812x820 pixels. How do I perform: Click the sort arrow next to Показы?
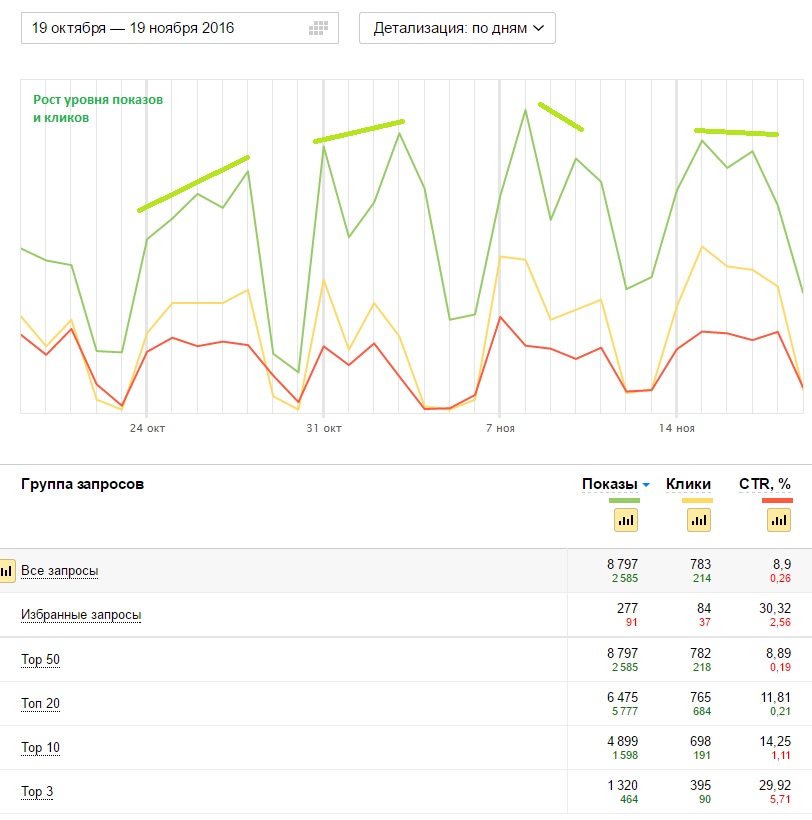(646, 486)
